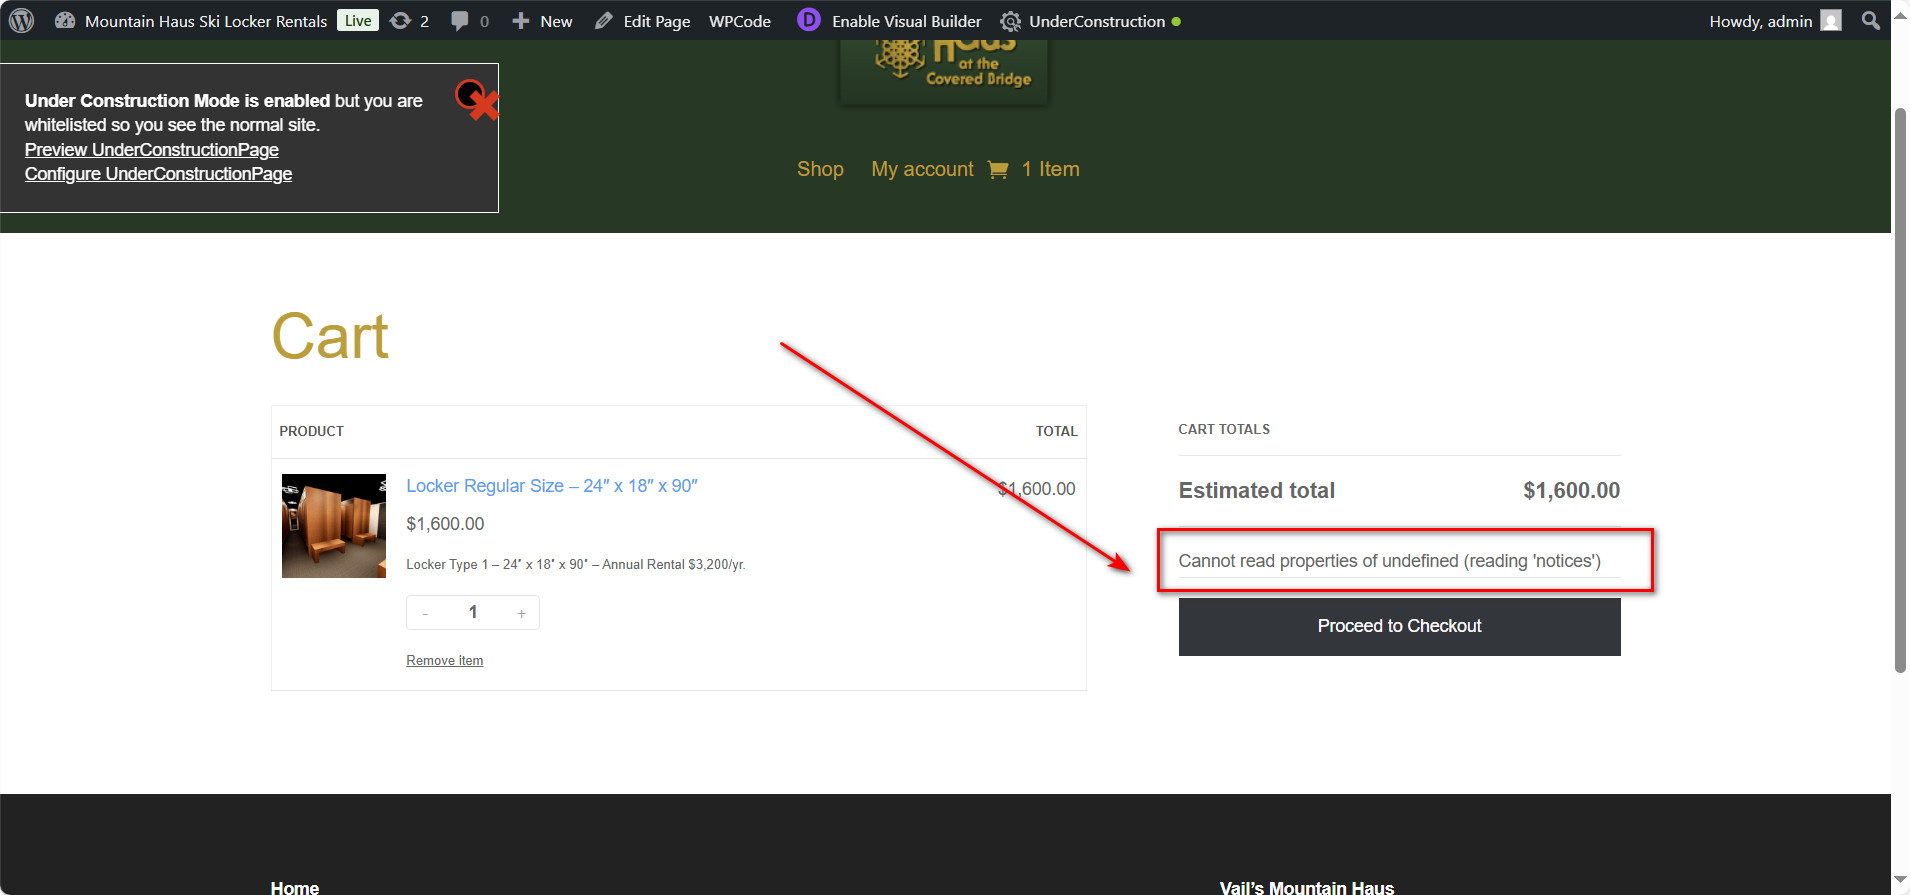
Task: Click the admin user avatar
Action: tap(1830, 20)
